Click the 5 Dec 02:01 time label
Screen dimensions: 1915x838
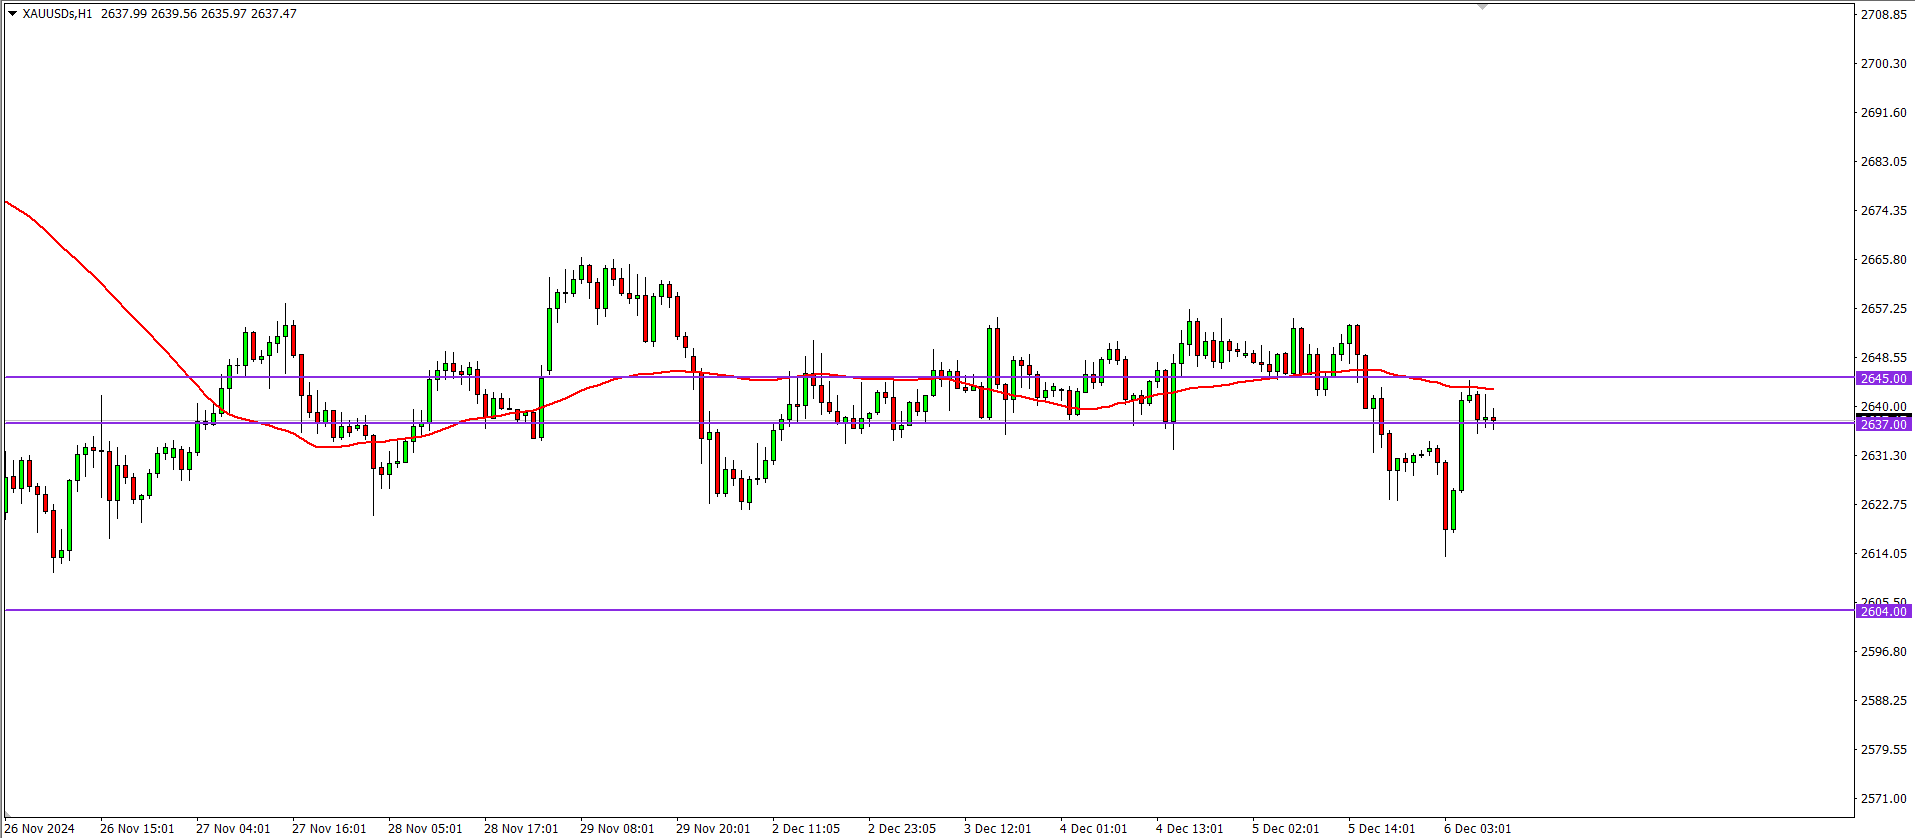(1286, 828)
